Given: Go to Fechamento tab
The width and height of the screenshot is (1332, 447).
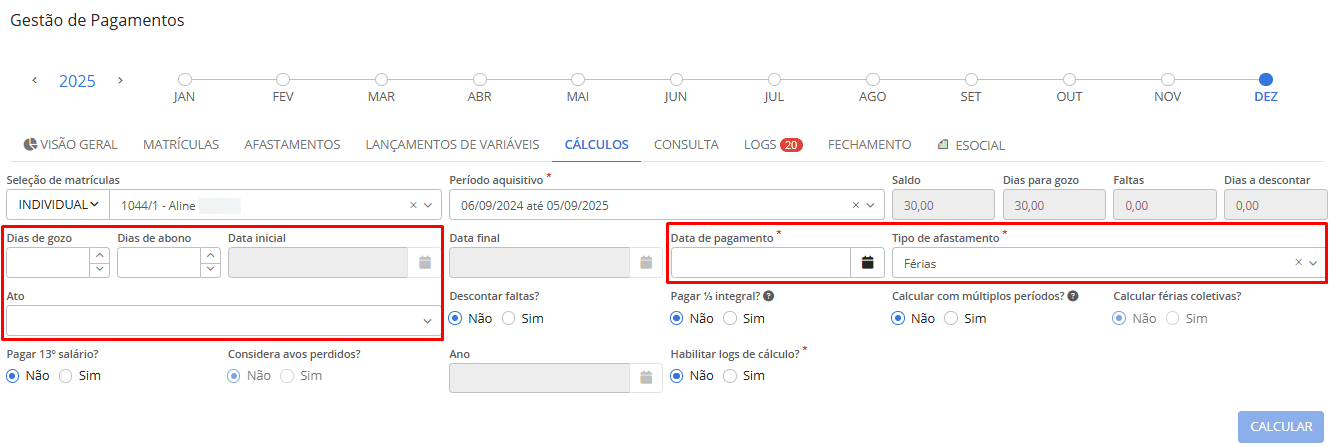Looking at the screenshot, I should pos(869,145).
